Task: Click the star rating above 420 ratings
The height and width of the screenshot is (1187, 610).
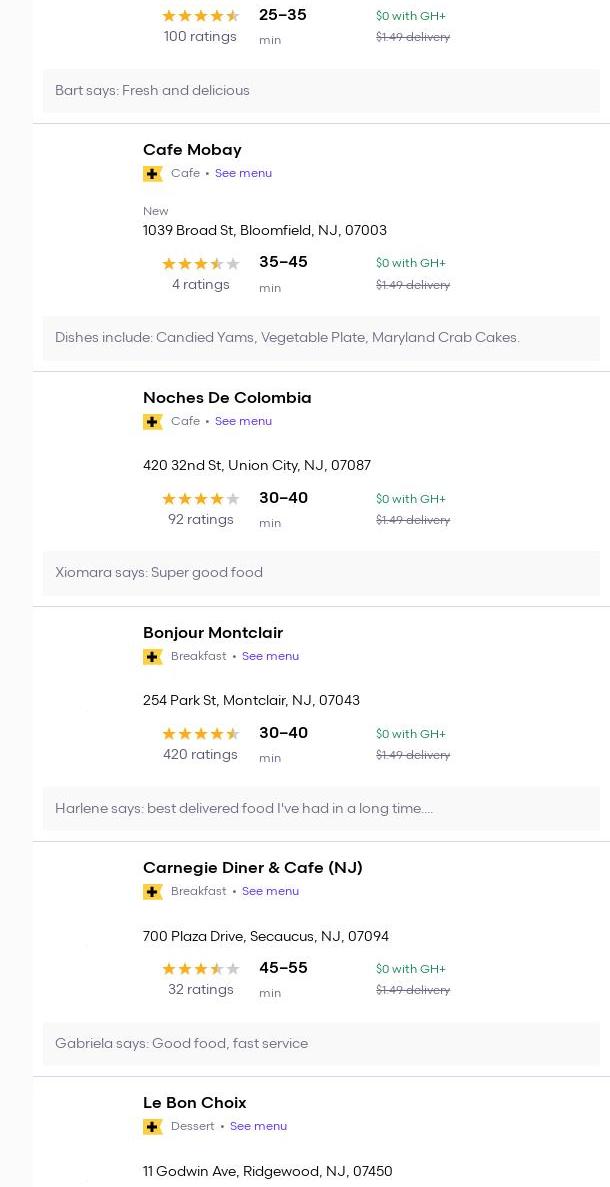Action: coord(201,734)
